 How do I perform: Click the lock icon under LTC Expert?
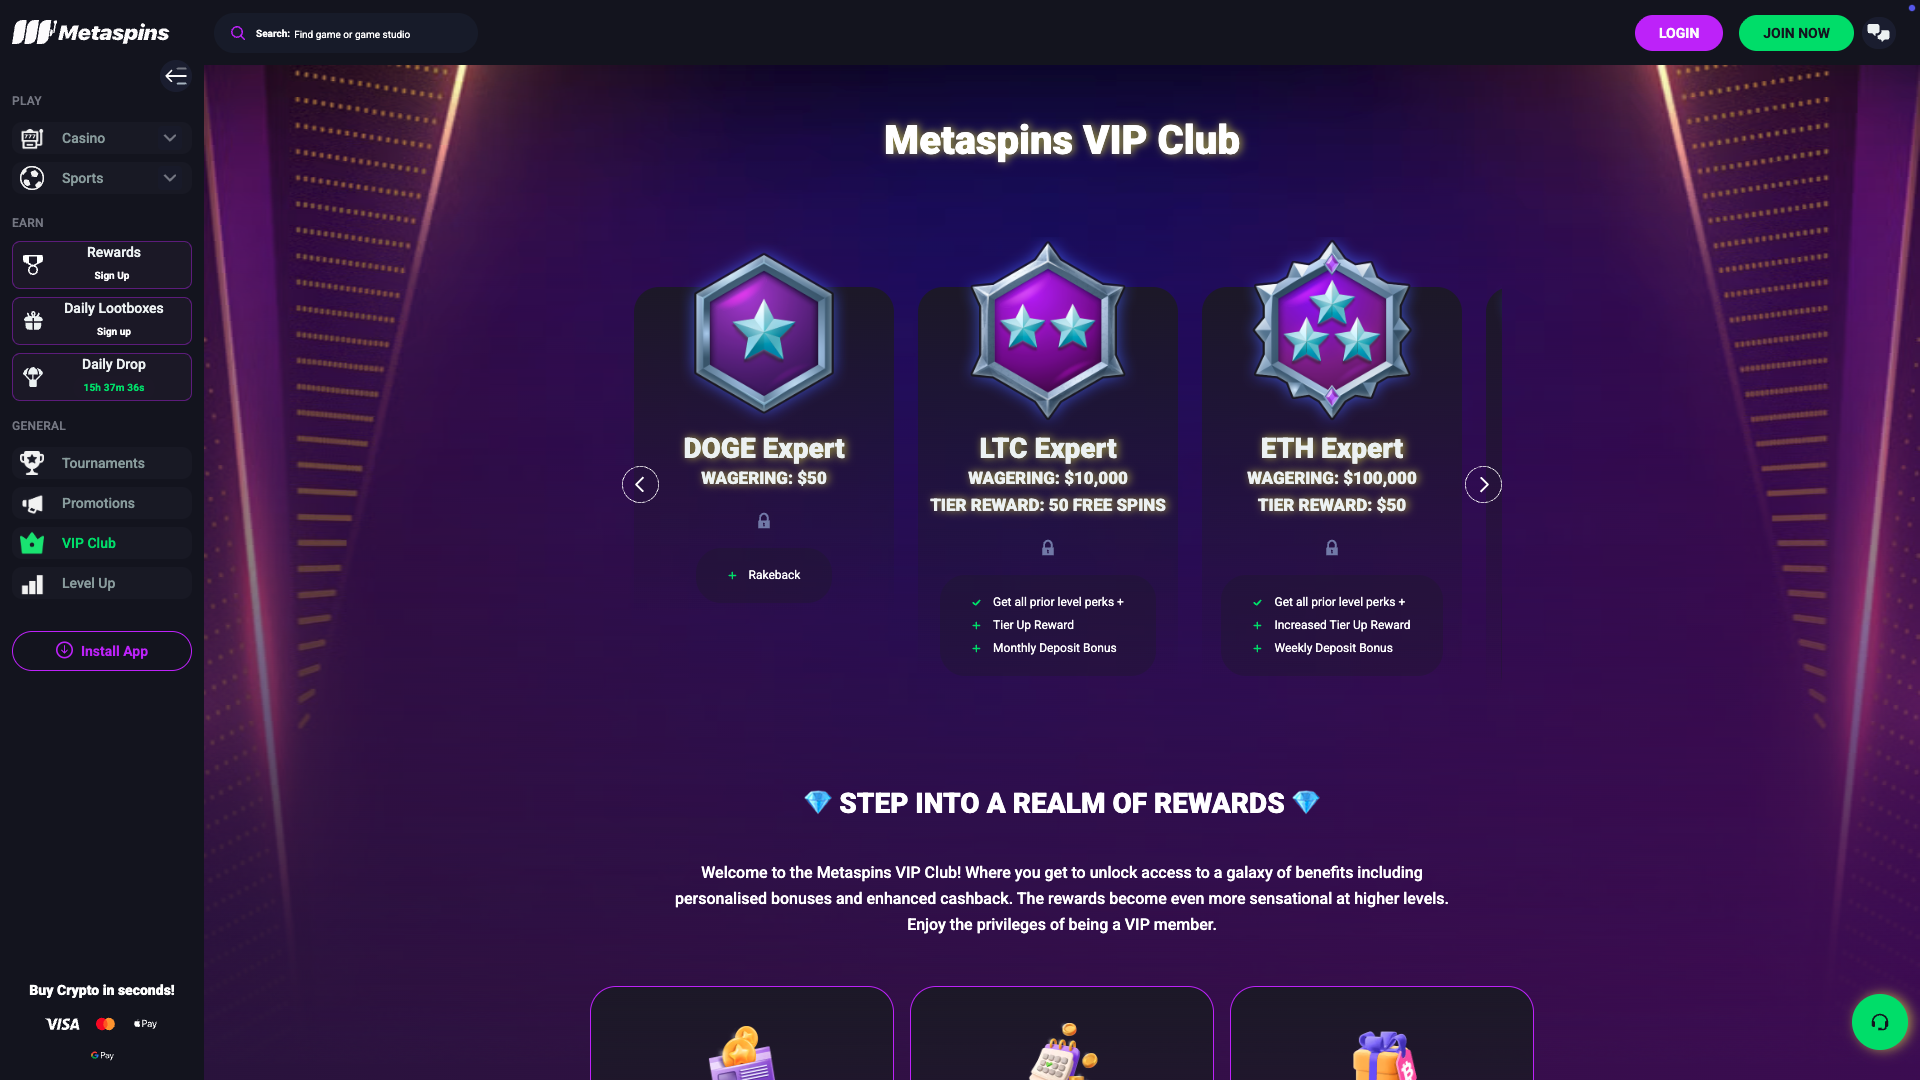click(1048, 548)
